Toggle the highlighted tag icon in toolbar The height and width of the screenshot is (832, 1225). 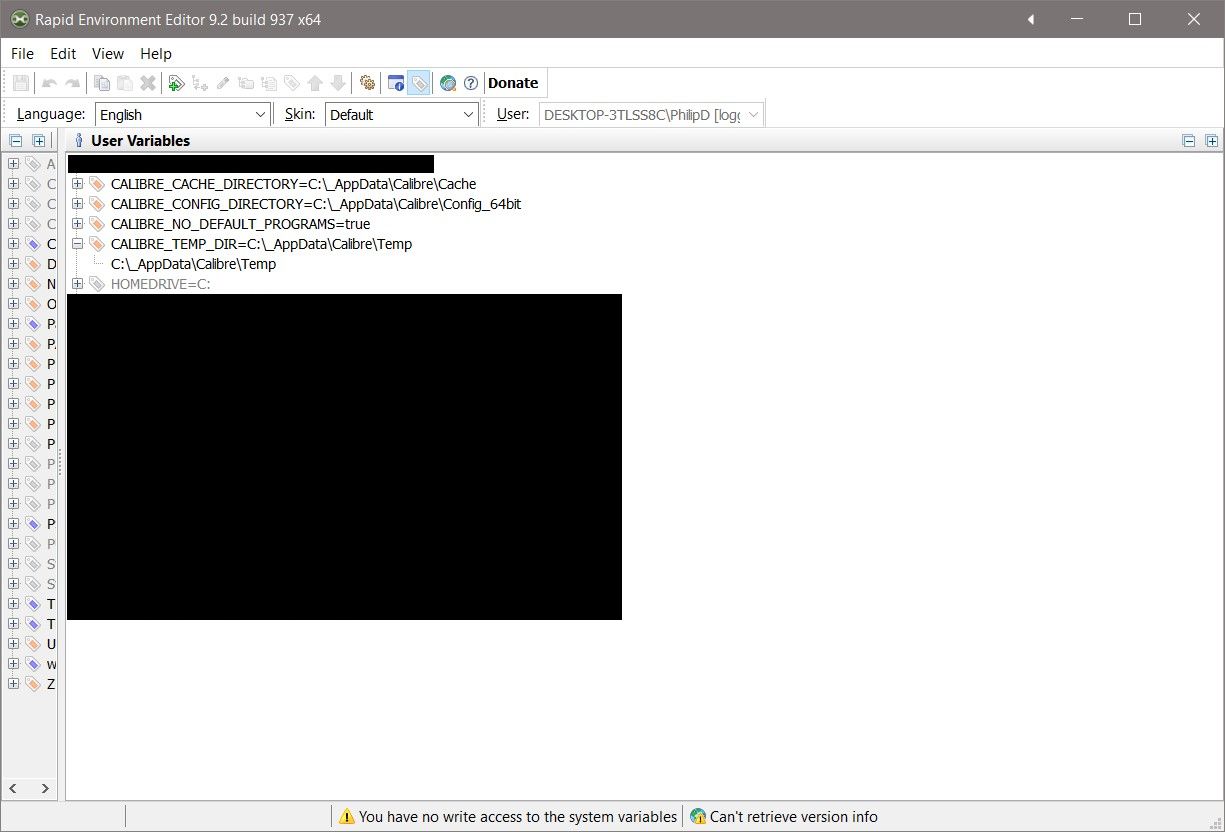tap(419, 83)
